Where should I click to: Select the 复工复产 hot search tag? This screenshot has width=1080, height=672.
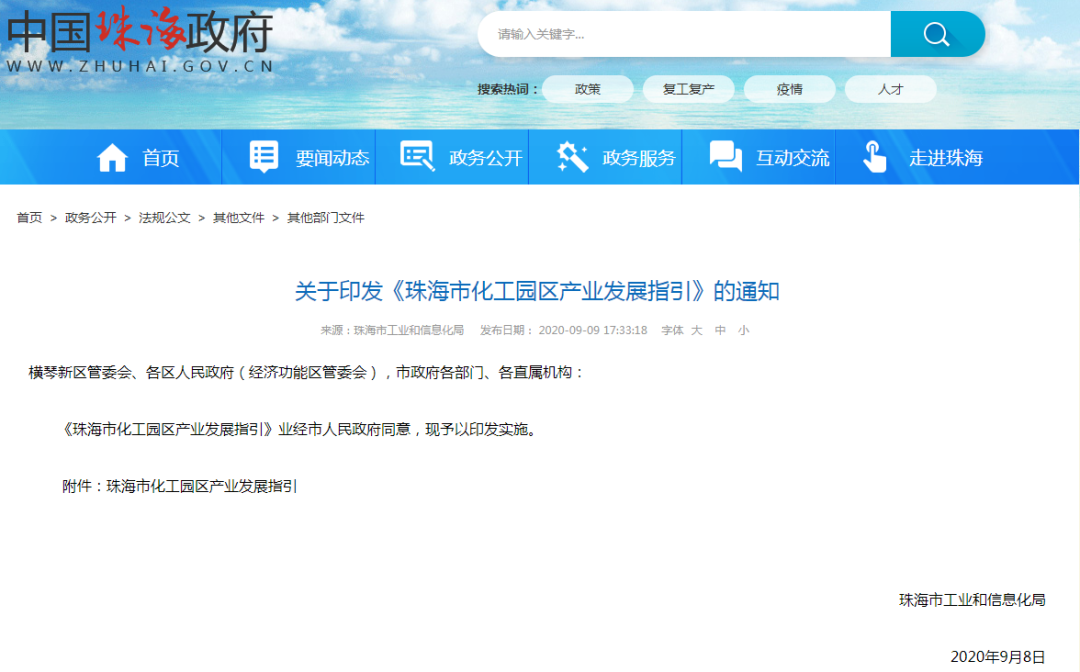pyautogui.click(x=688, y=89)
